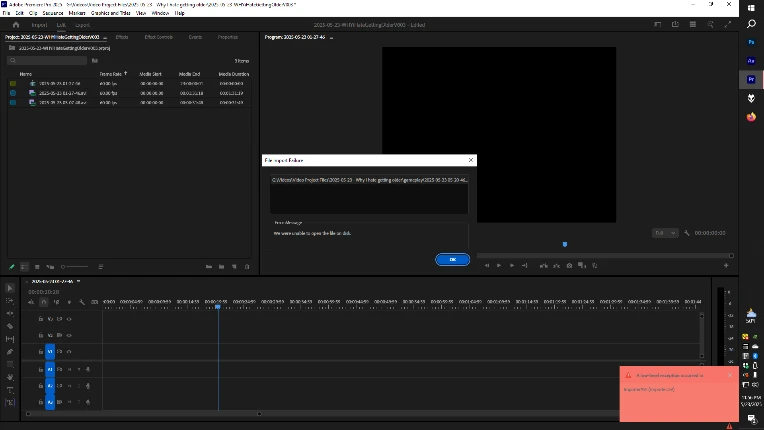Select the Pen tool
The height and width of the screenshot is (430, 764).
tap(10, 352)
